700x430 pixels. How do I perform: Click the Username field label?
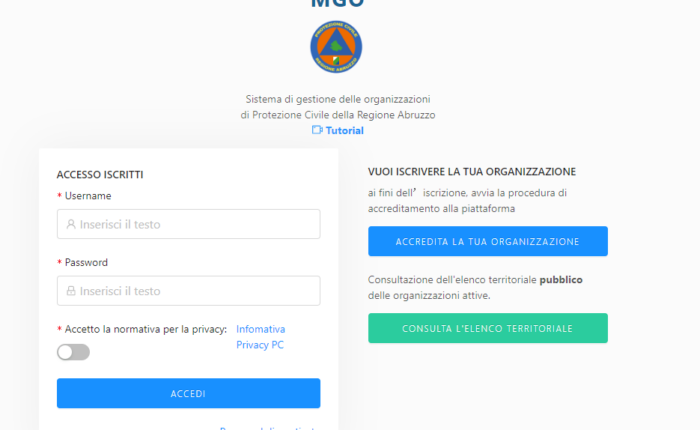(x=88, y=196)
